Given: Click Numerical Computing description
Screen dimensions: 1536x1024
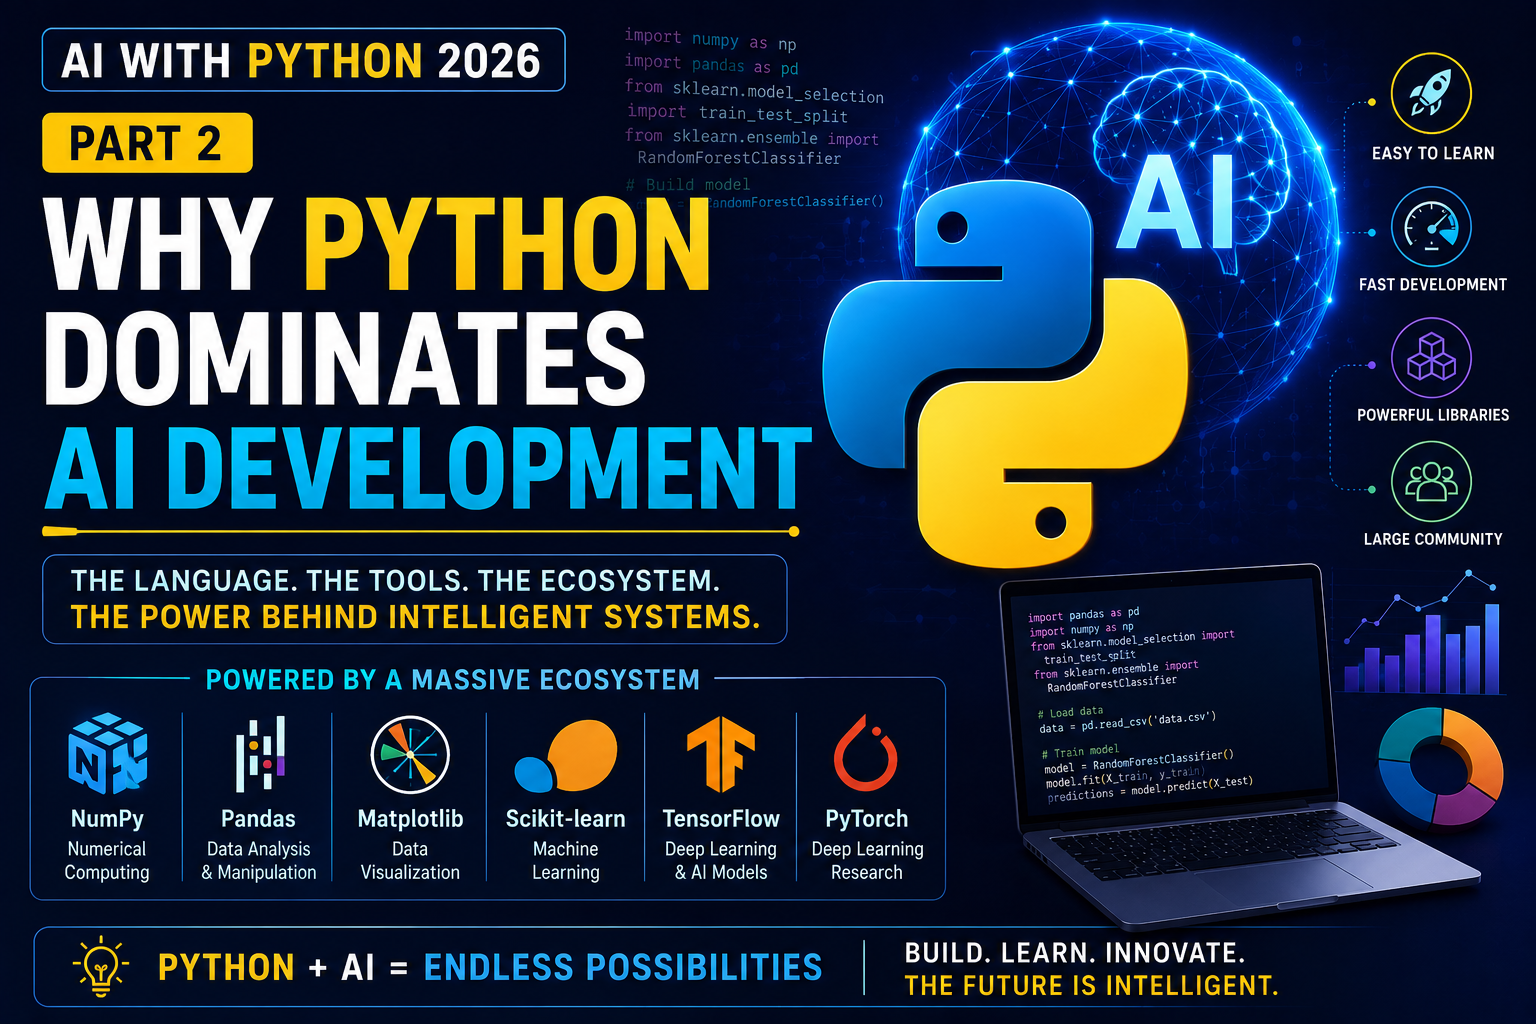Looking at the screenshot, I should tap(107, 861).
